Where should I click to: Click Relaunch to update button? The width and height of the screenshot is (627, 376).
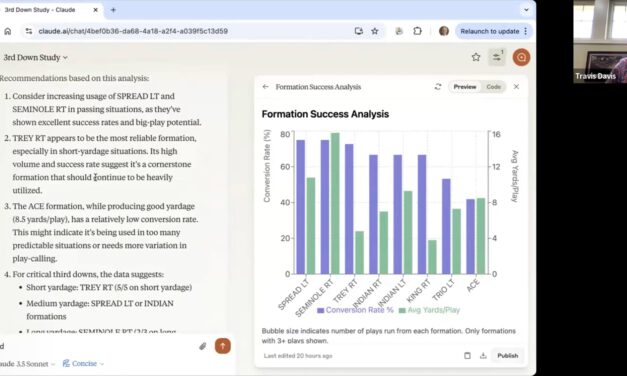coord(490,31)
